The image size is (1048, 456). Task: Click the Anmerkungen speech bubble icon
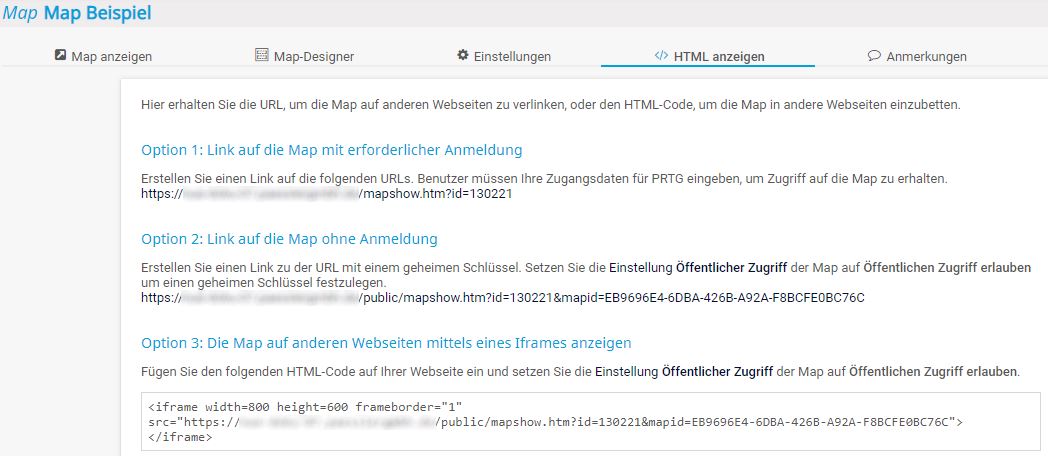coord(874,56)
